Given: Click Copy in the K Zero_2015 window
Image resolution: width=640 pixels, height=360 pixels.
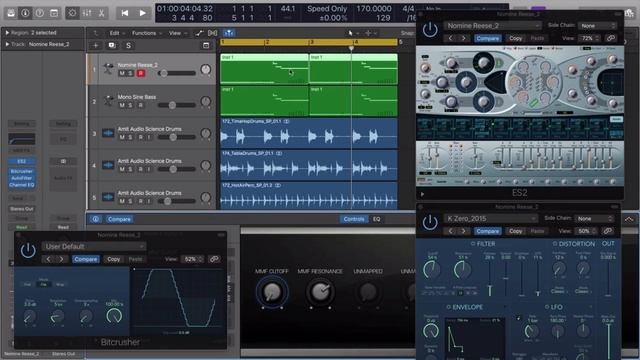Looking at the screenshot, I should click(x=516, y=231).
